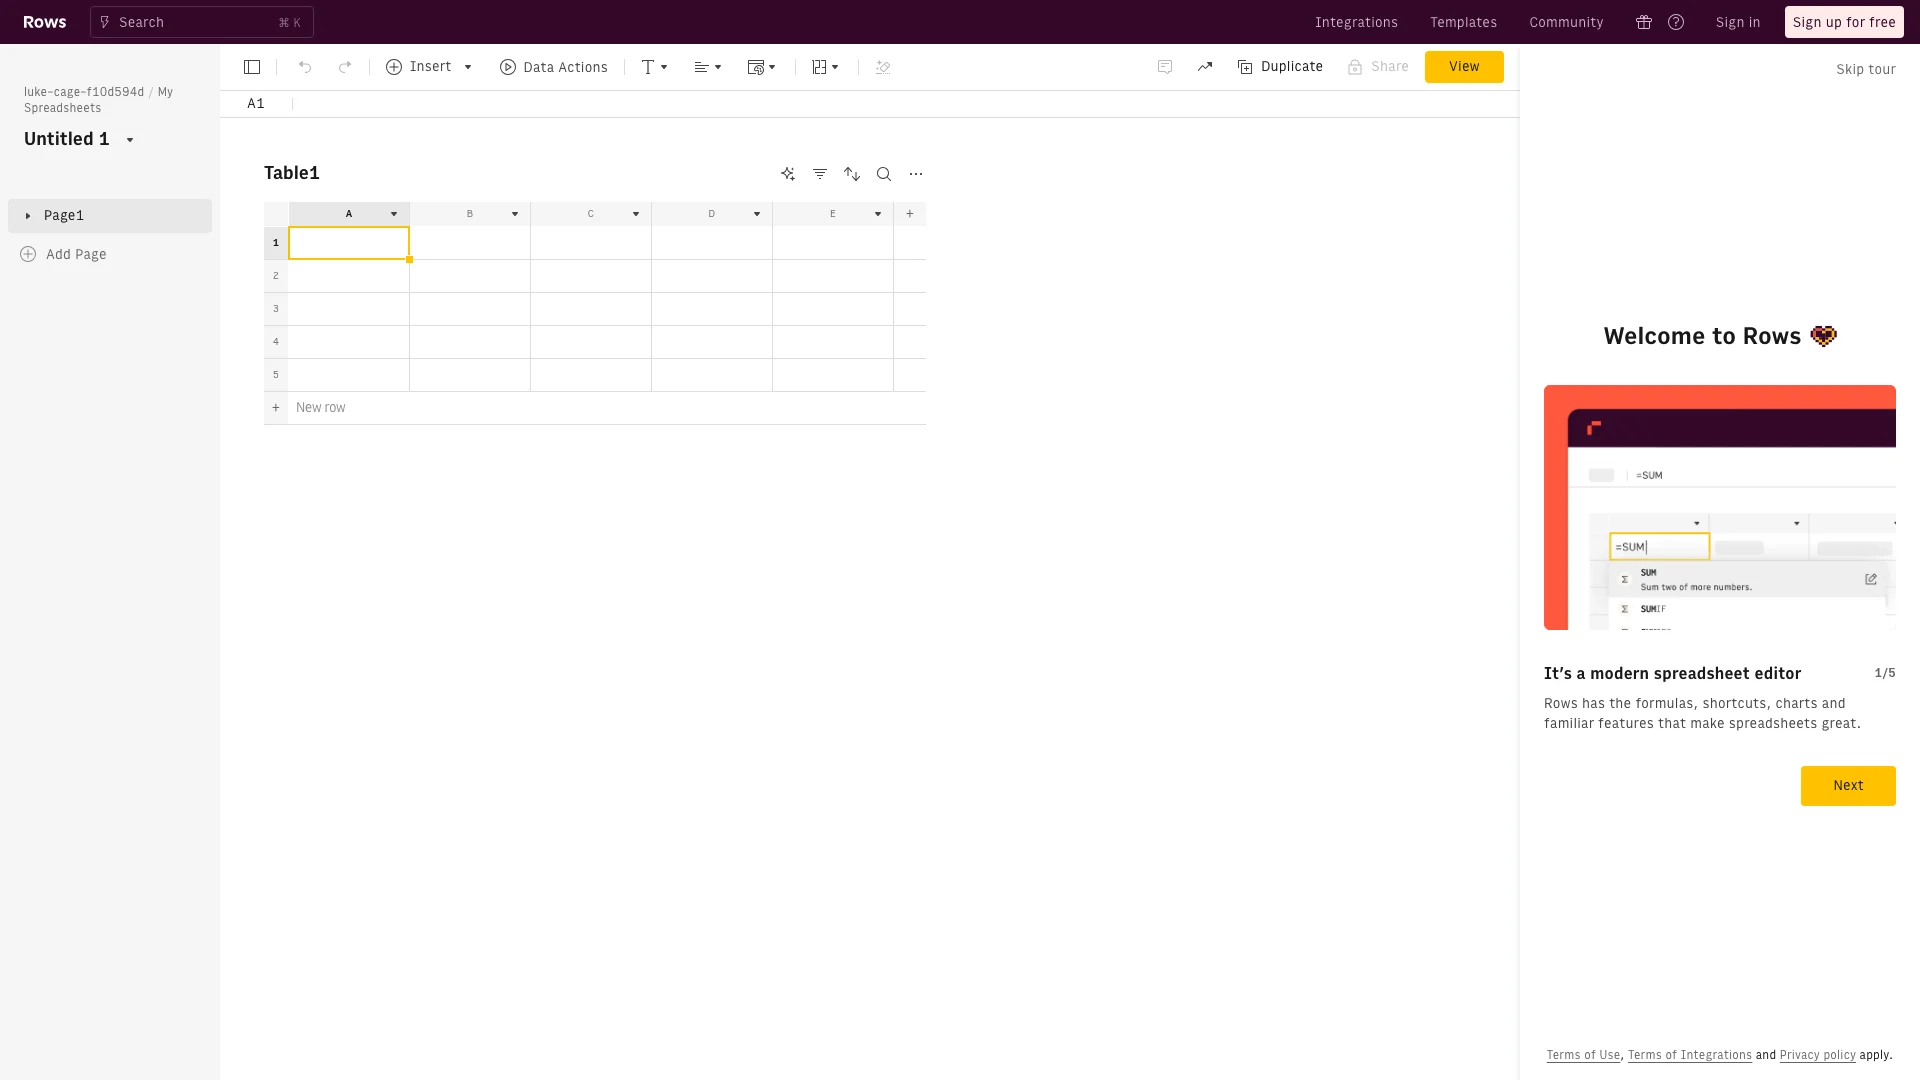Add a new column with plus icon
Screen dimensions: 1920x1080
point(910,214)
